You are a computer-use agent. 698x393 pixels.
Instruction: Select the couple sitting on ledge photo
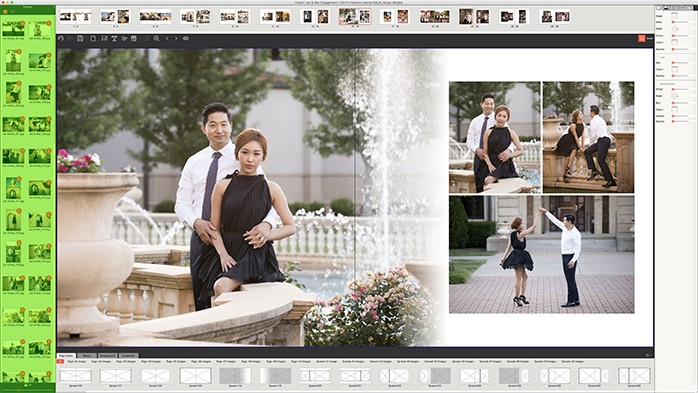588,137
